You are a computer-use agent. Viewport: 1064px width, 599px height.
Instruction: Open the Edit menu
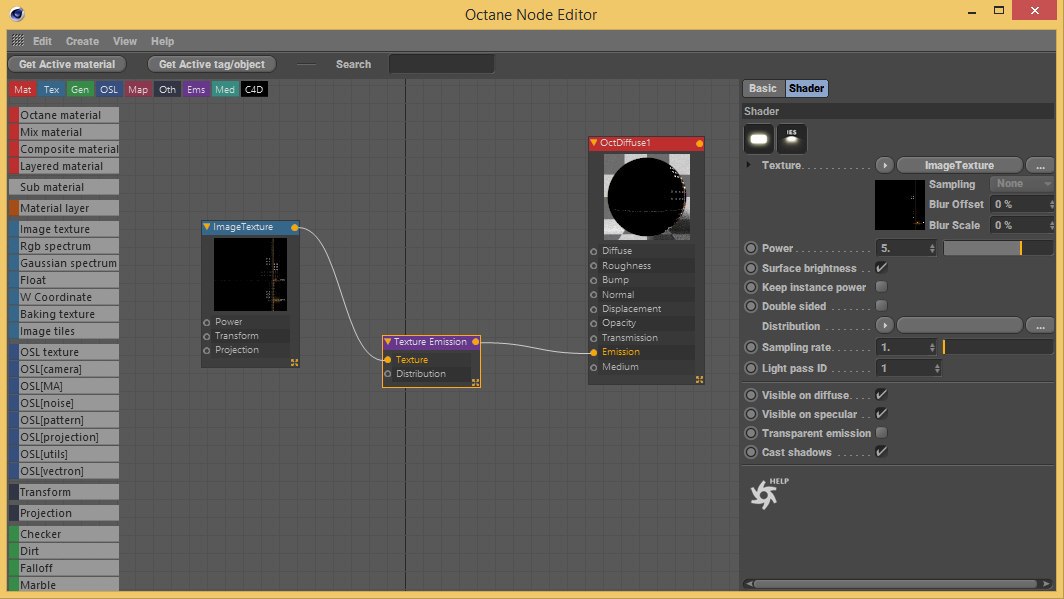pos(42,41)
